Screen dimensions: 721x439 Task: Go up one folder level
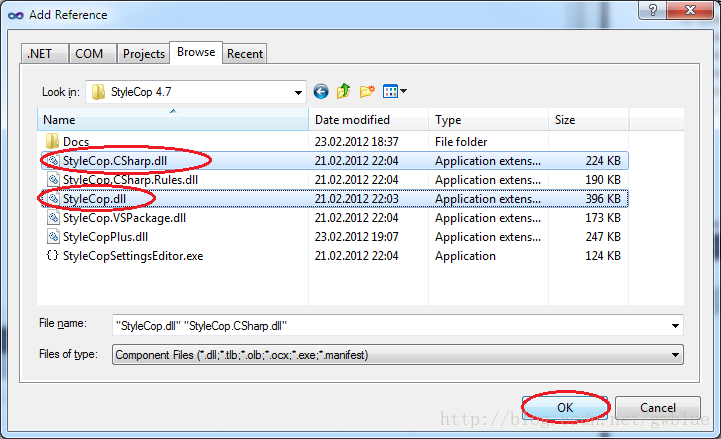coord(343,91)
